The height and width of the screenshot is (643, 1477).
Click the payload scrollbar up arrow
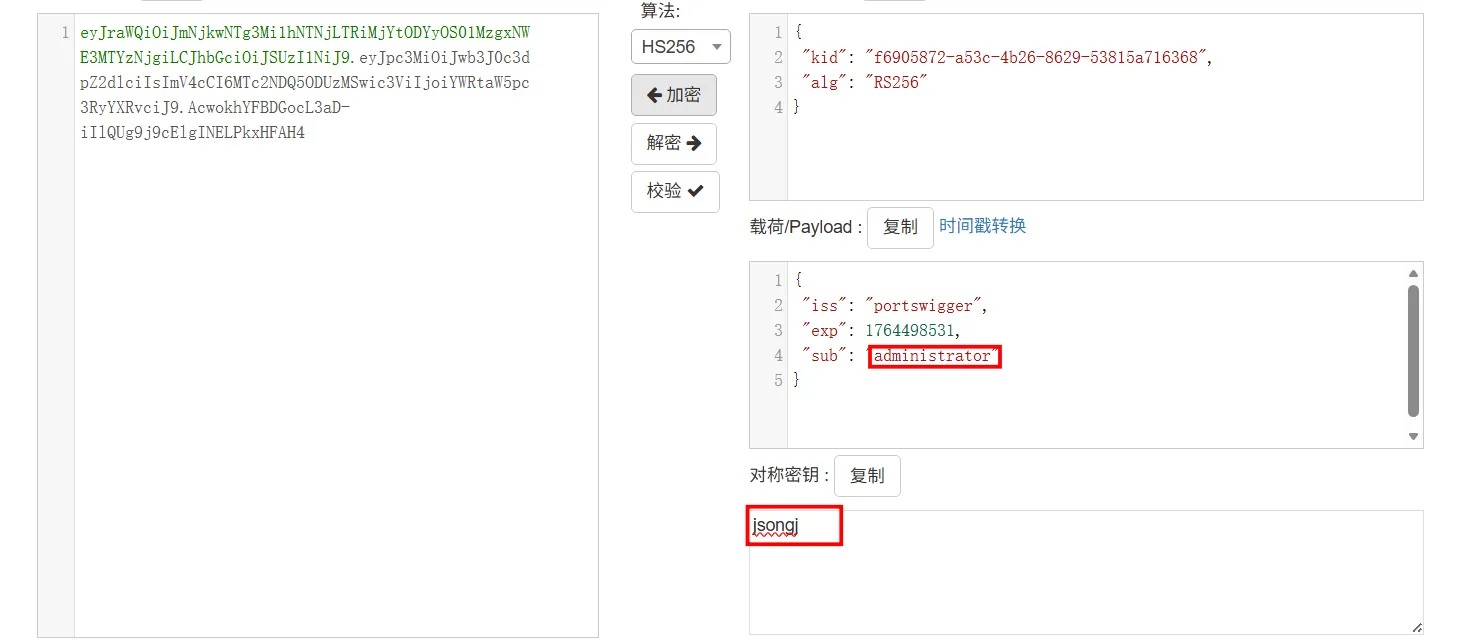(1413, 273)
